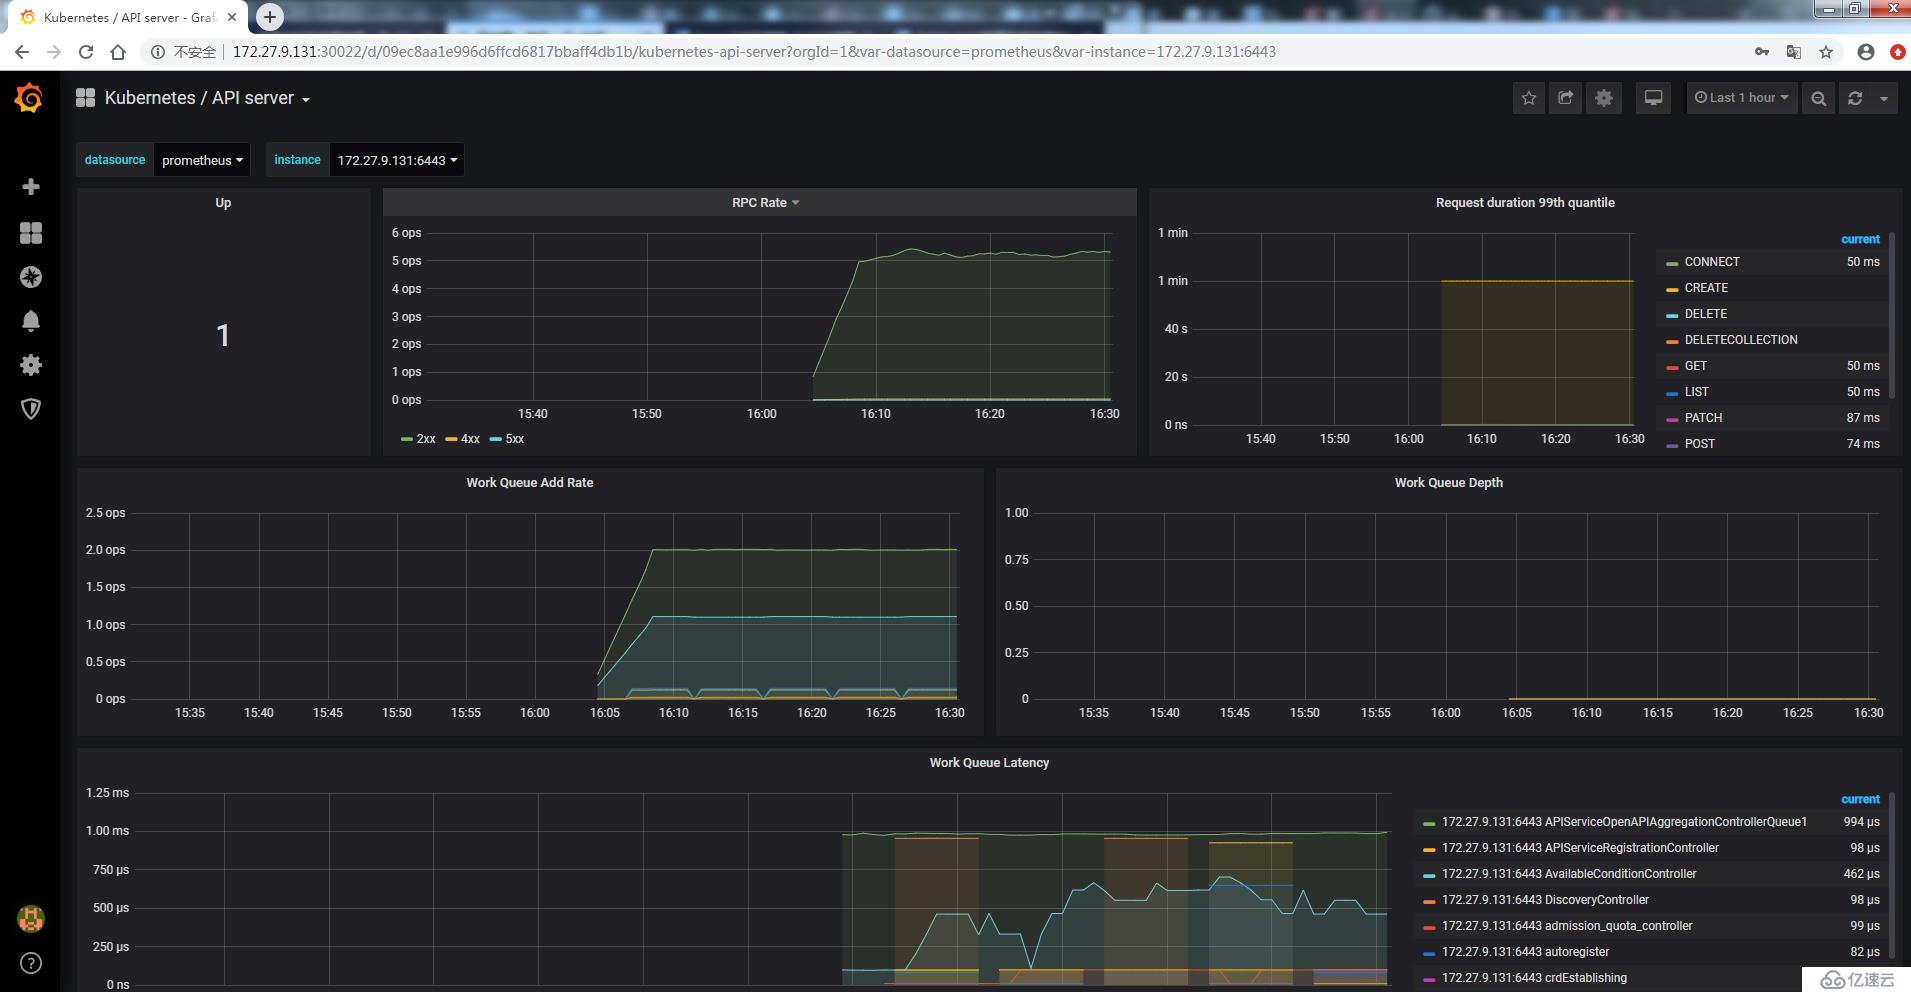Open the Create plus menu in sidebar
The height and width of the screenshot is (992, 1911).
(31, 187)
